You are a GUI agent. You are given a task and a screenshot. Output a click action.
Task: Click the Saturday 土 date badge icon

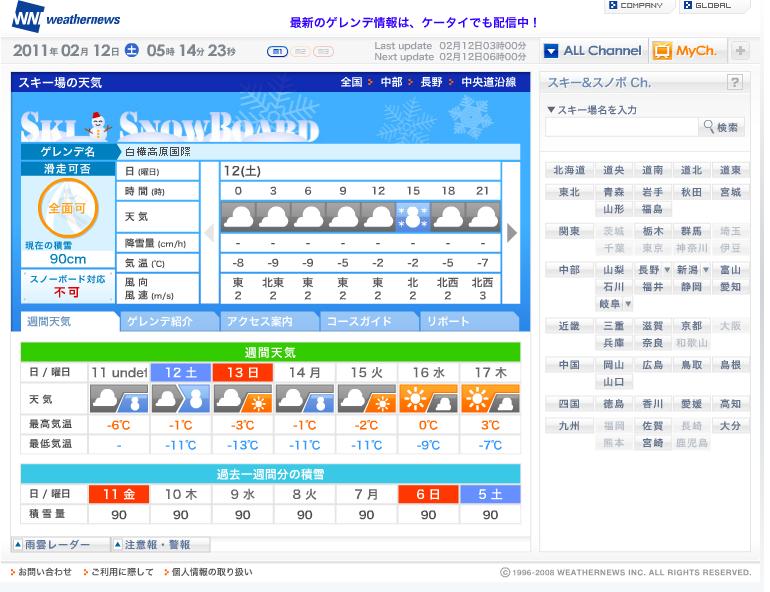[132, 50]
